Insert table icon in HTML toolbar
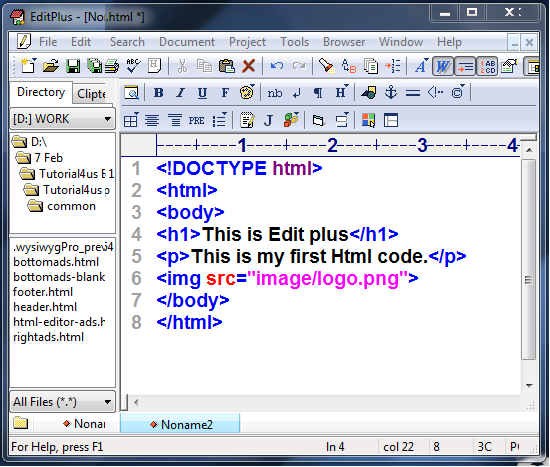The image size is (550, 467). point(132,120)
